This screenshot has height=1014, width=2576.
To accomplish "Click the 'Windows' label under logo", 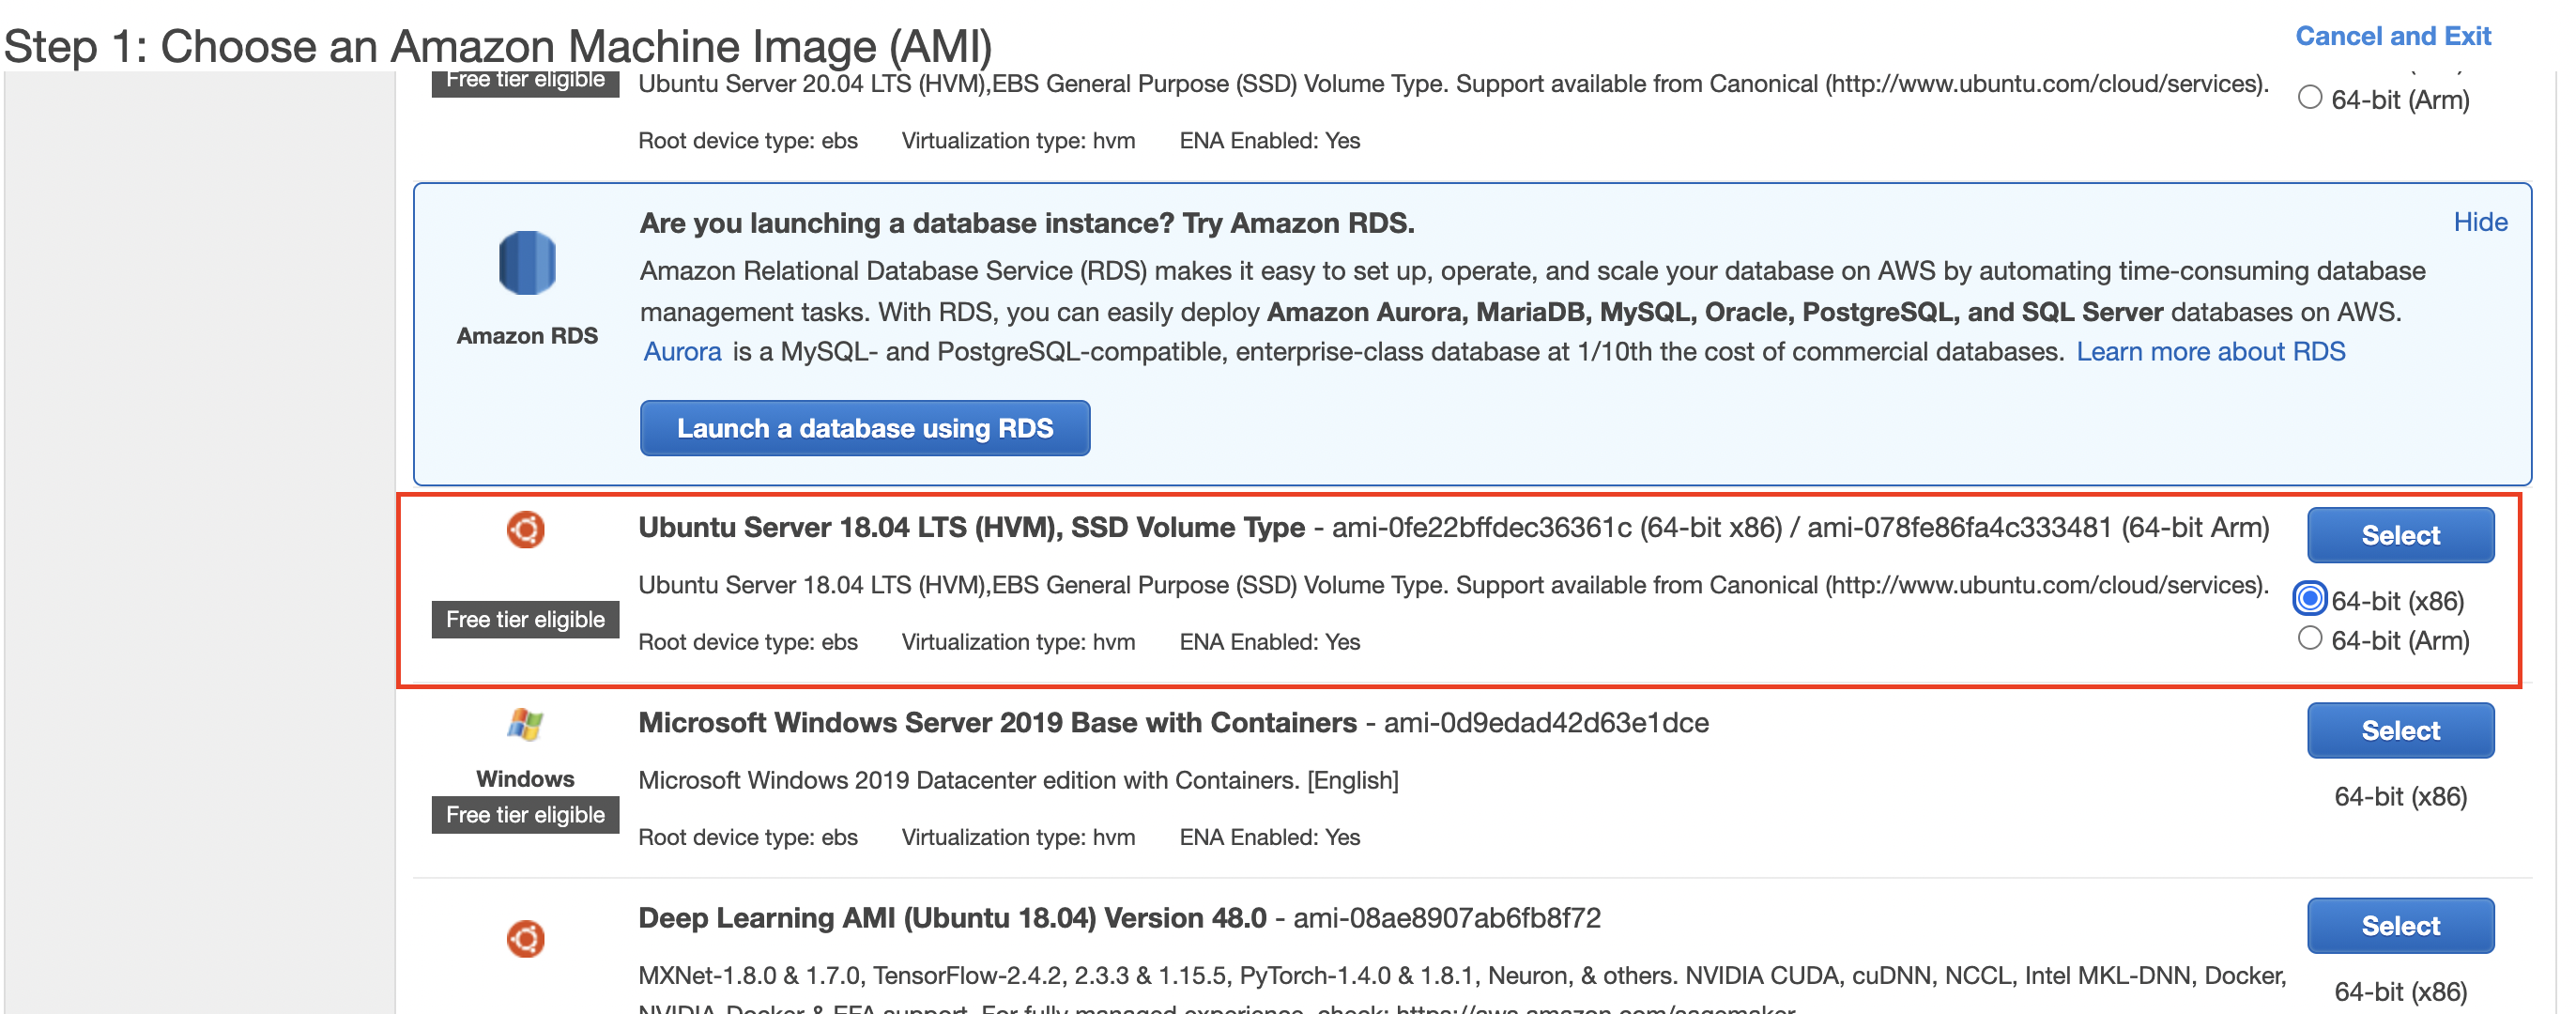I will pos(525,779).
